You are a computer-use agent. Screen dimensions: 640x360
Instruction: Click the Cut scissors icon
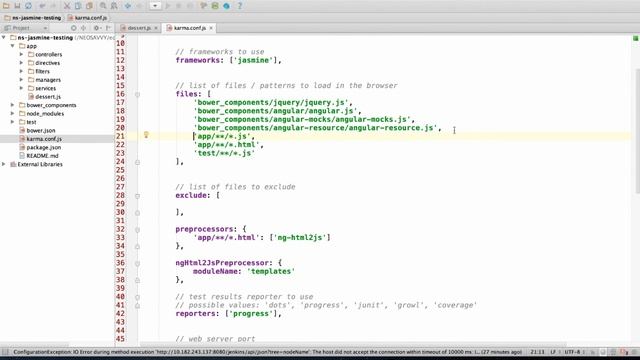67,6
